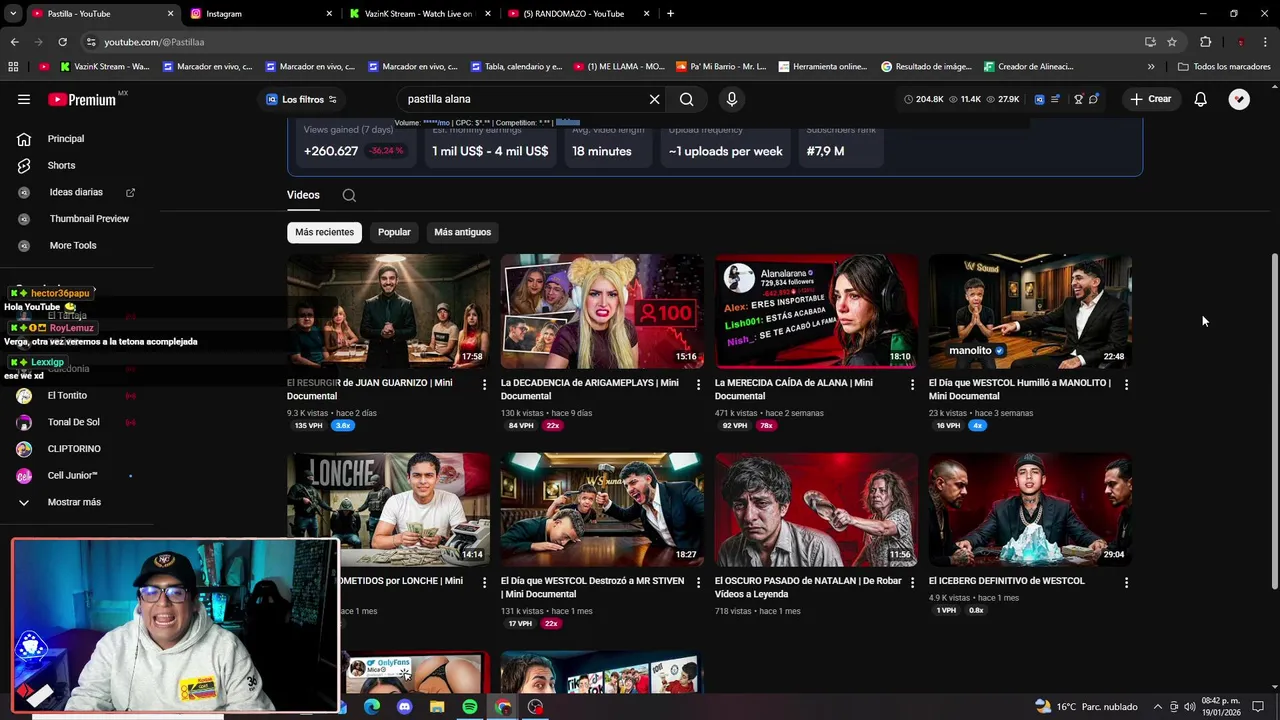Open options for NATALAN video
Viewport: 1280px width, 720px height.
pyautogui.click(x=912, y=582)
